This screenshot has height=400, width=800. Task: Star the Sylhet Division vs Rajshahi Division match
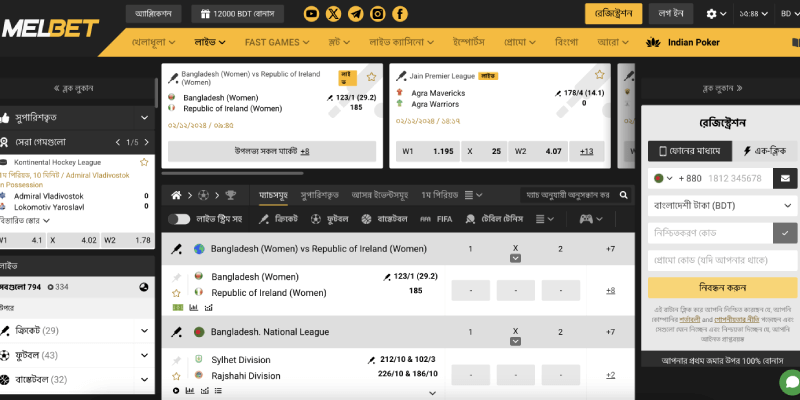click(x=176, y=376)
